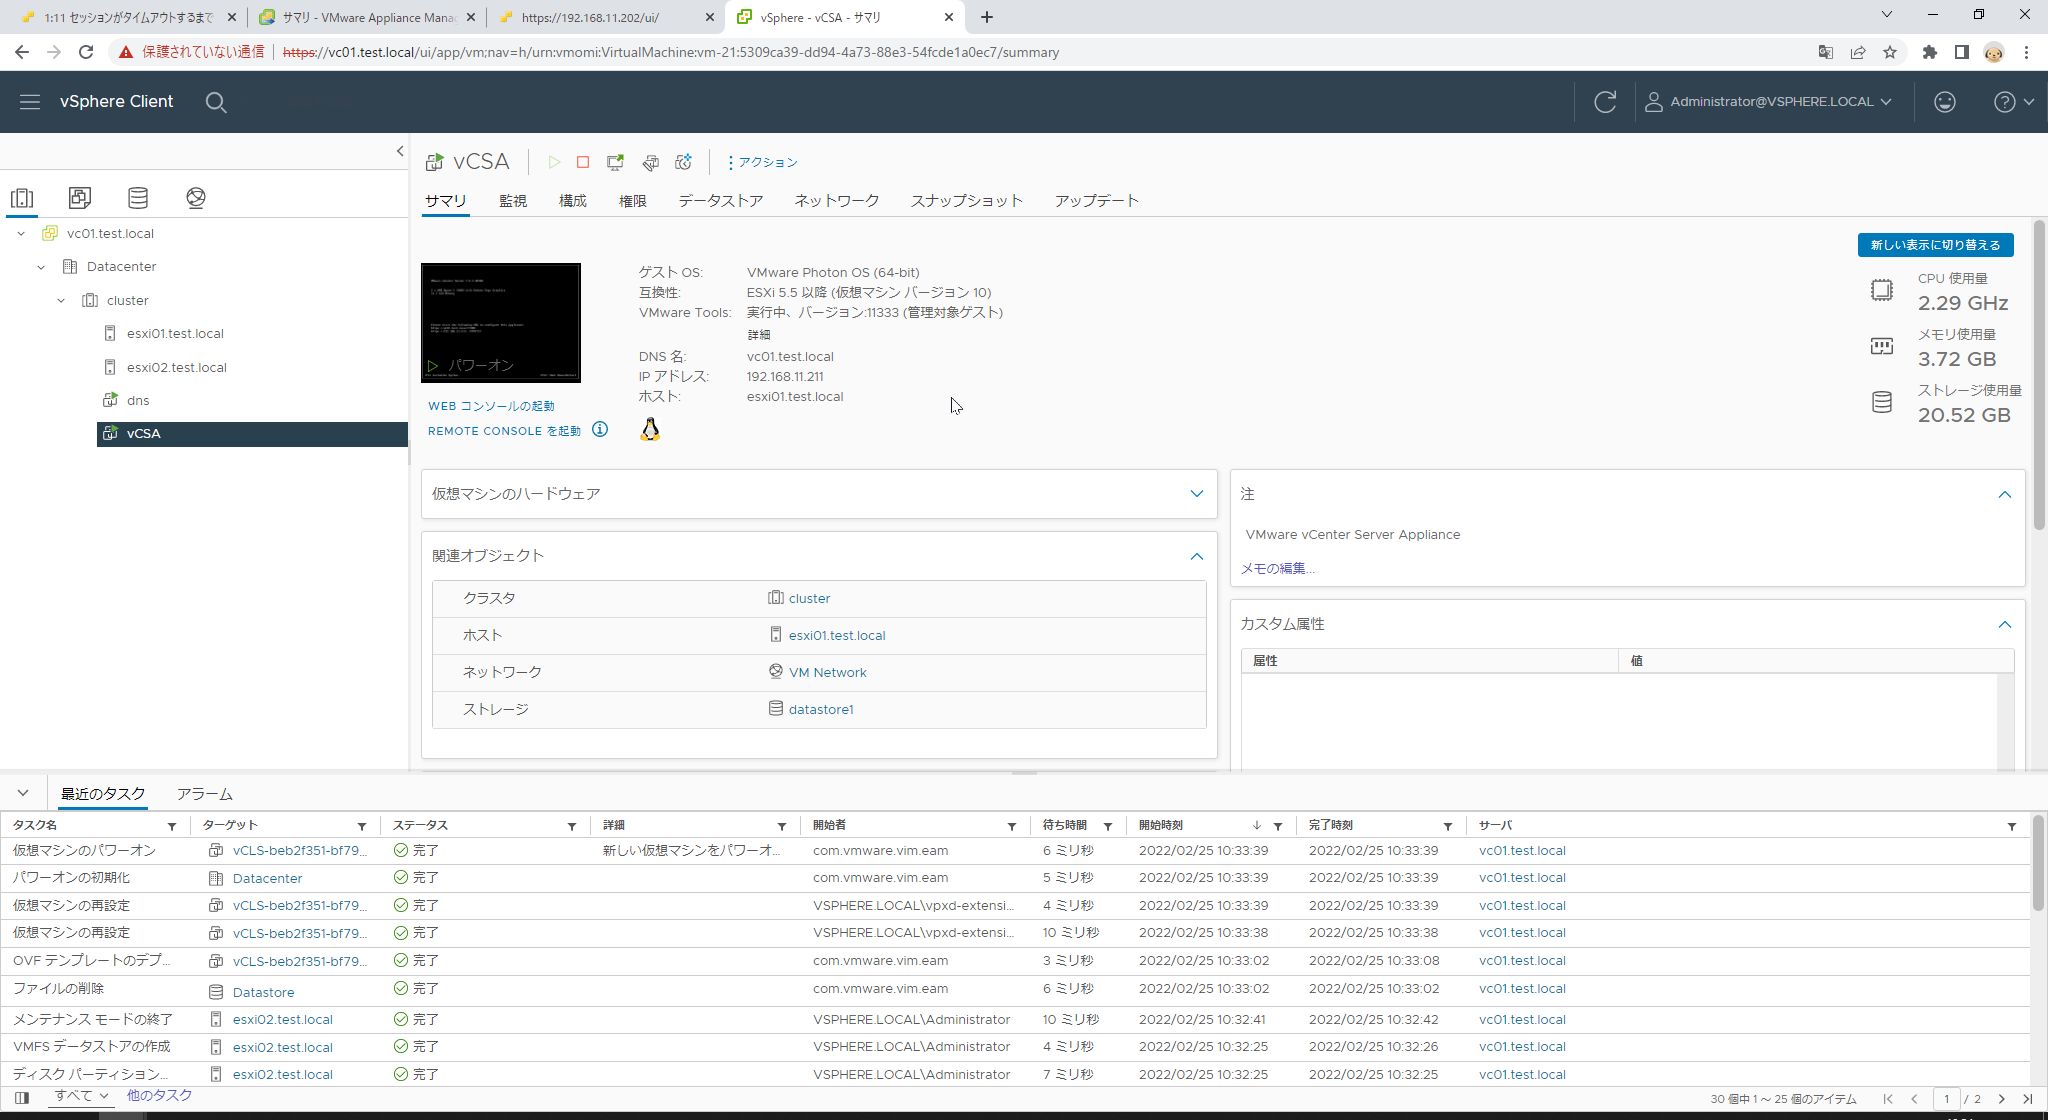This screenshot has width=2048, height=1120.
Task: Open the ネットワーク tab
Action: tap(837, 201)
